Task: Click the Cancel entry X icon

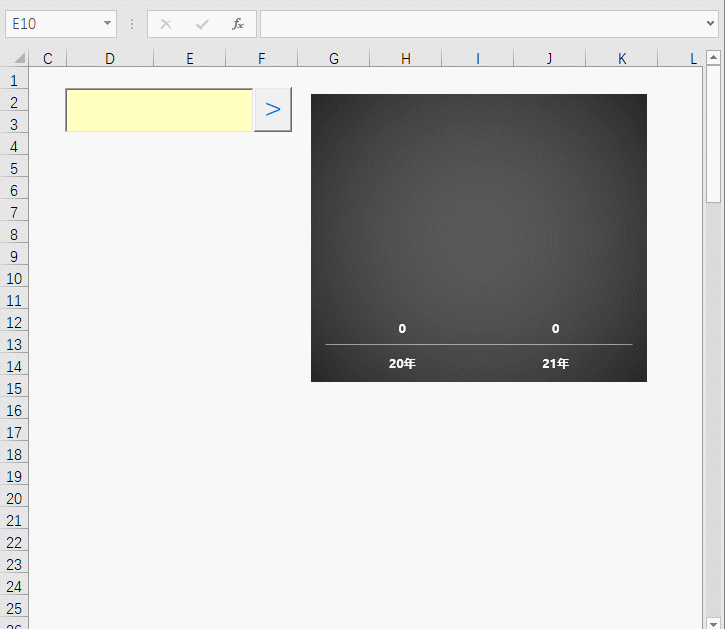Action: (166, 24)
